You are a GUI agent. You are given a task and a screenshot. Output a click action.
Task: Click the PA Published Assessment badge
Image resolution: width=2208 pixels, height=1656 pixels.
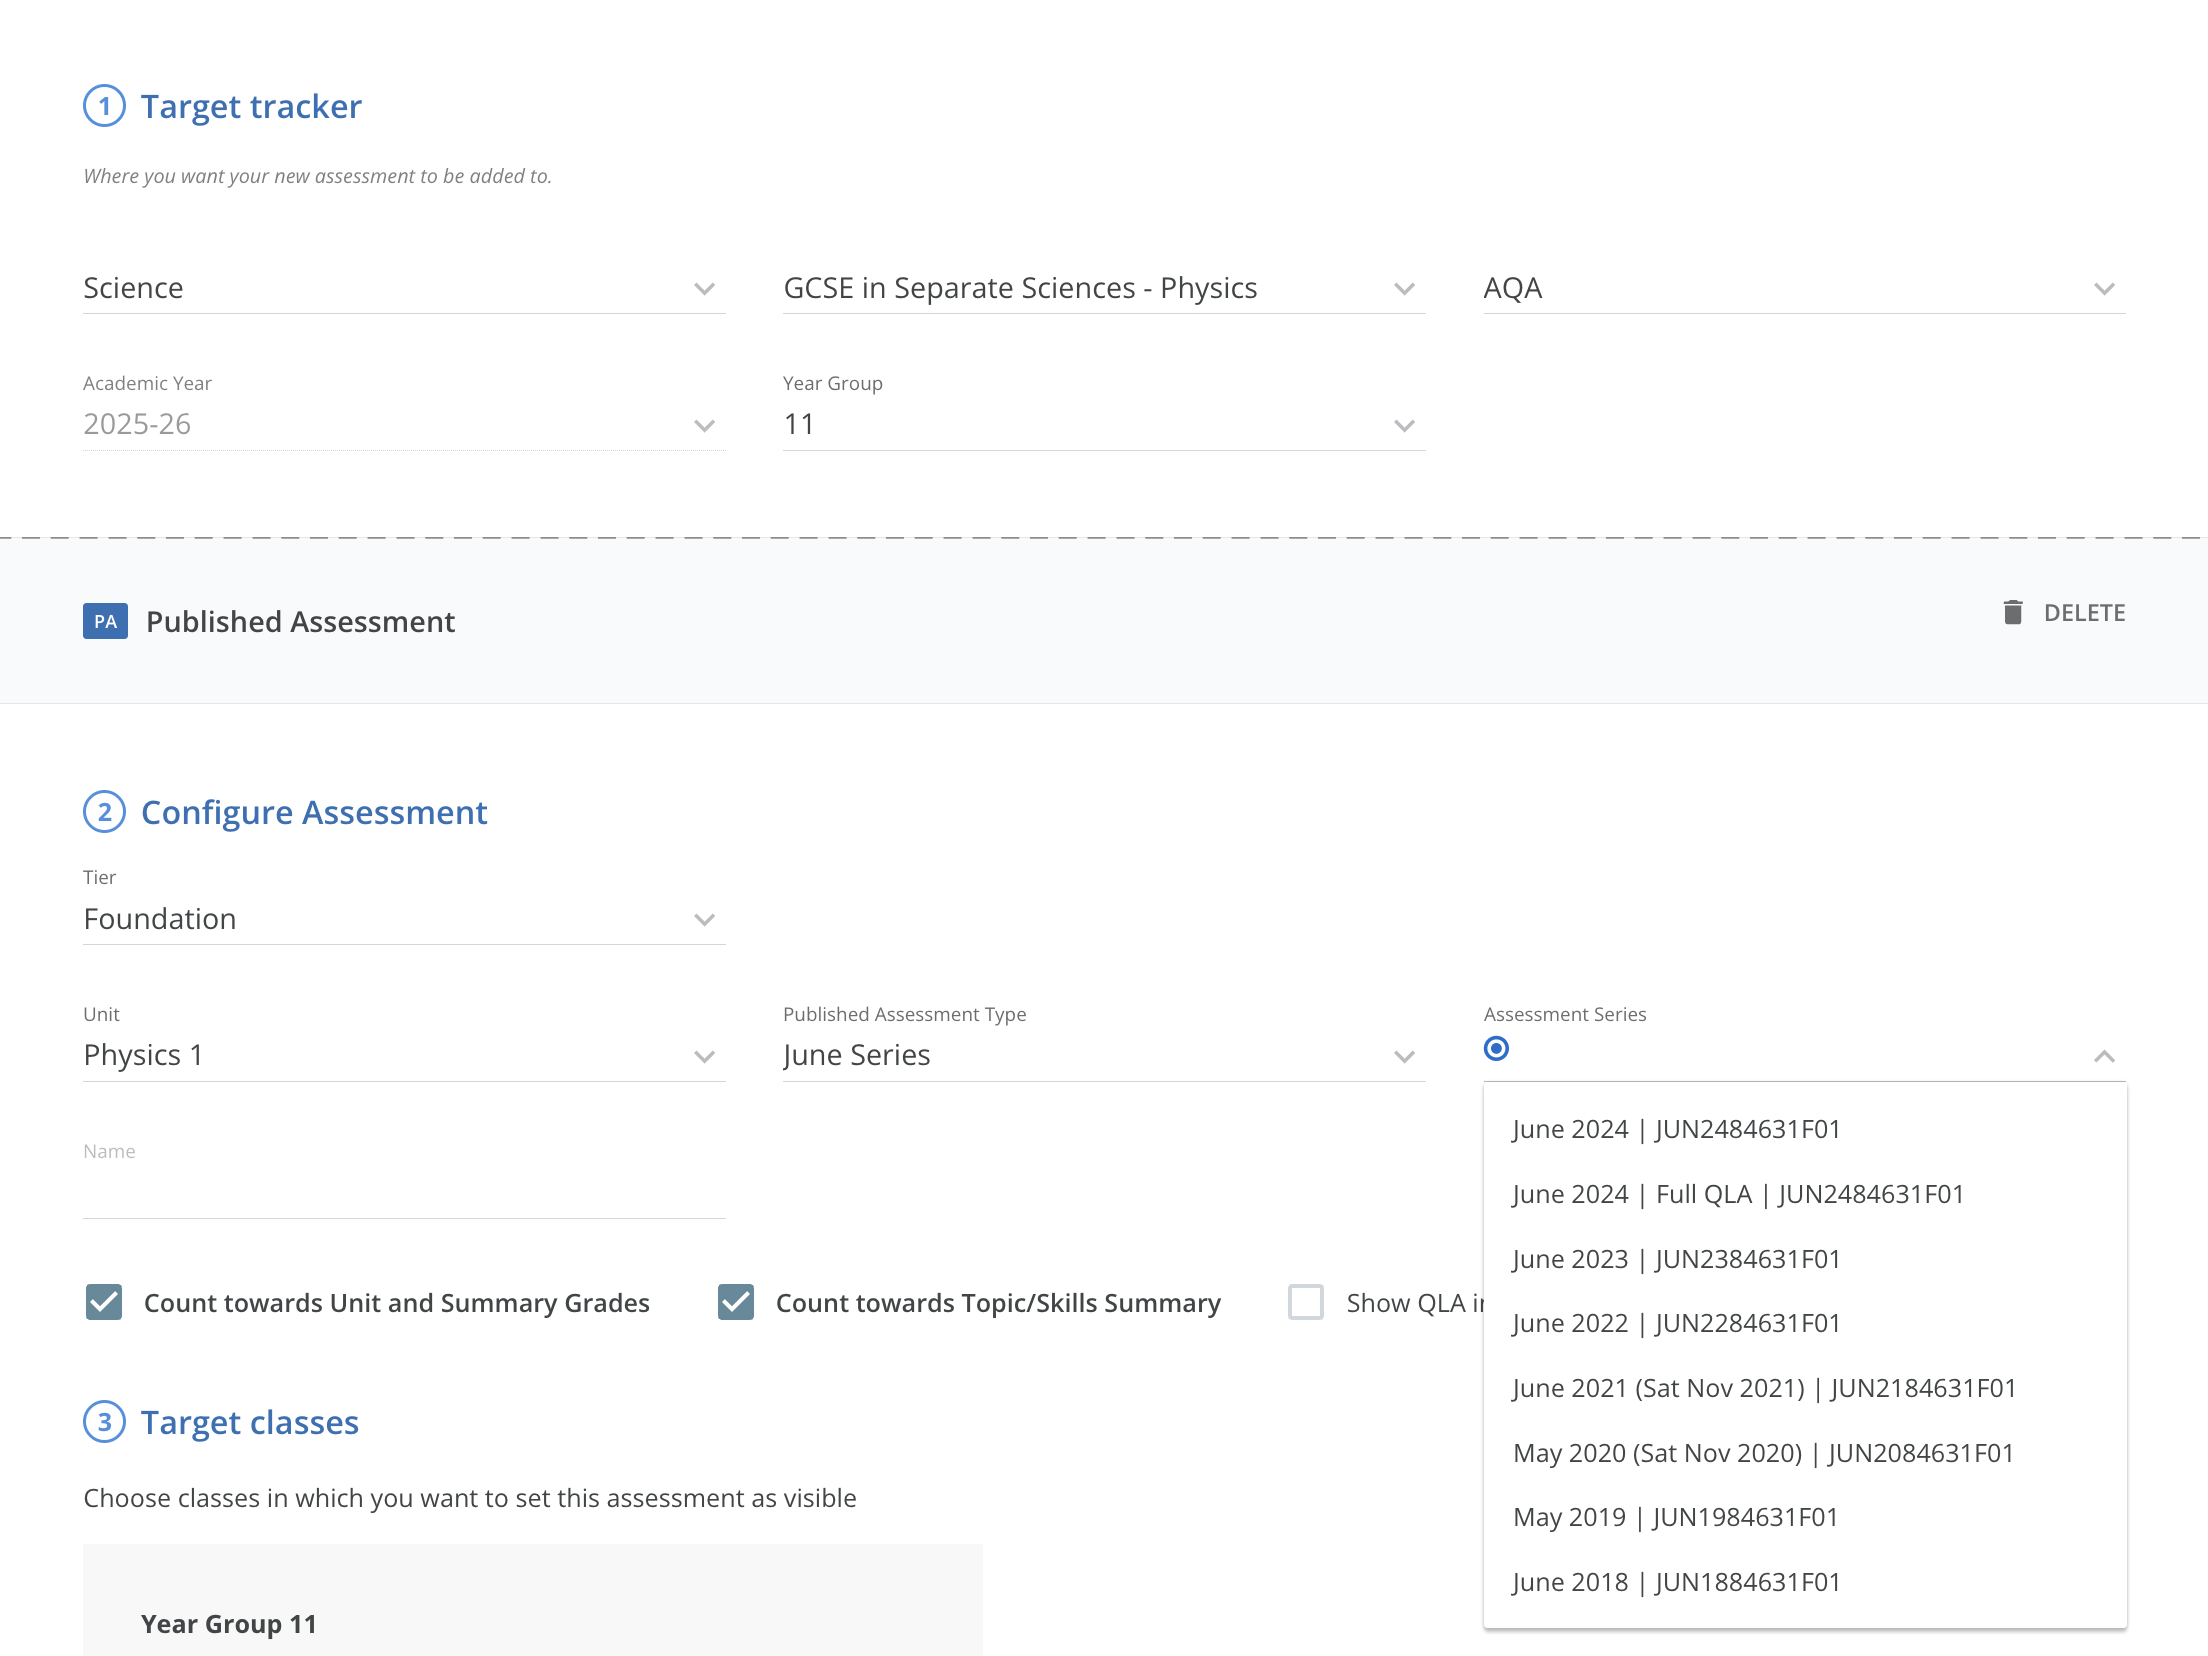coord(105,621)
